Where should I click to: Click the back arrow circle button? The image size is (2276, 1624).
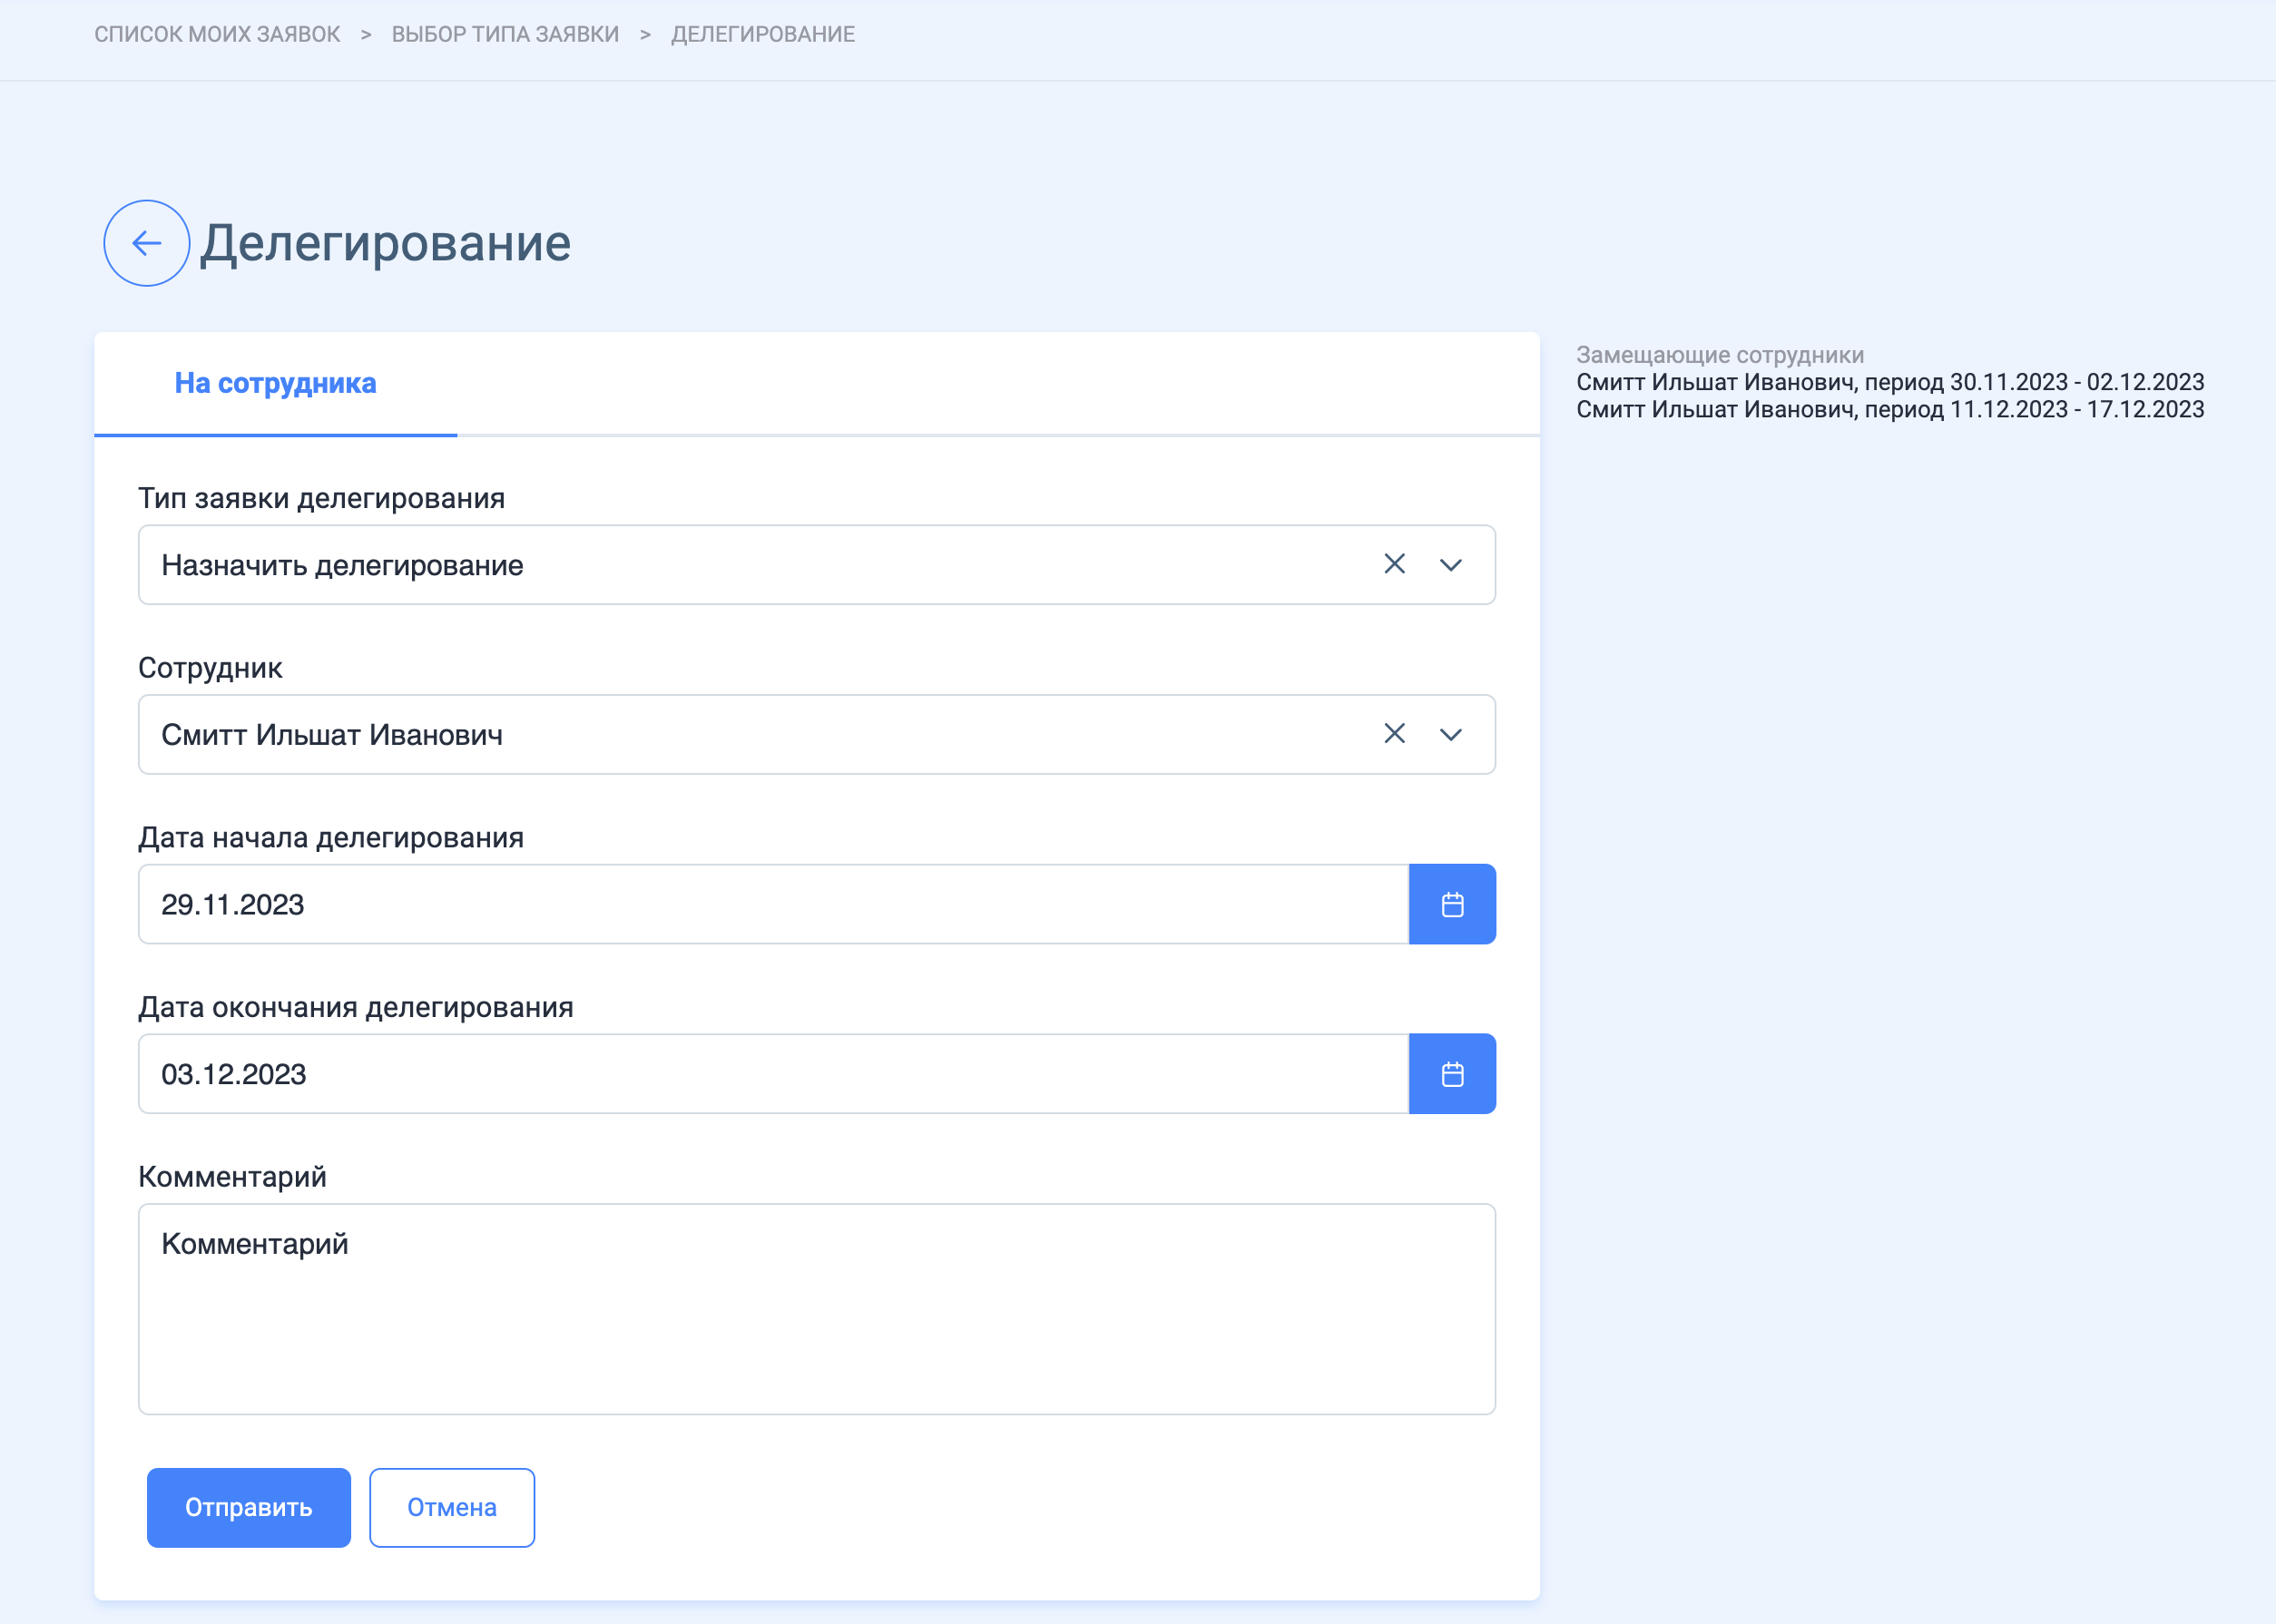147,243
